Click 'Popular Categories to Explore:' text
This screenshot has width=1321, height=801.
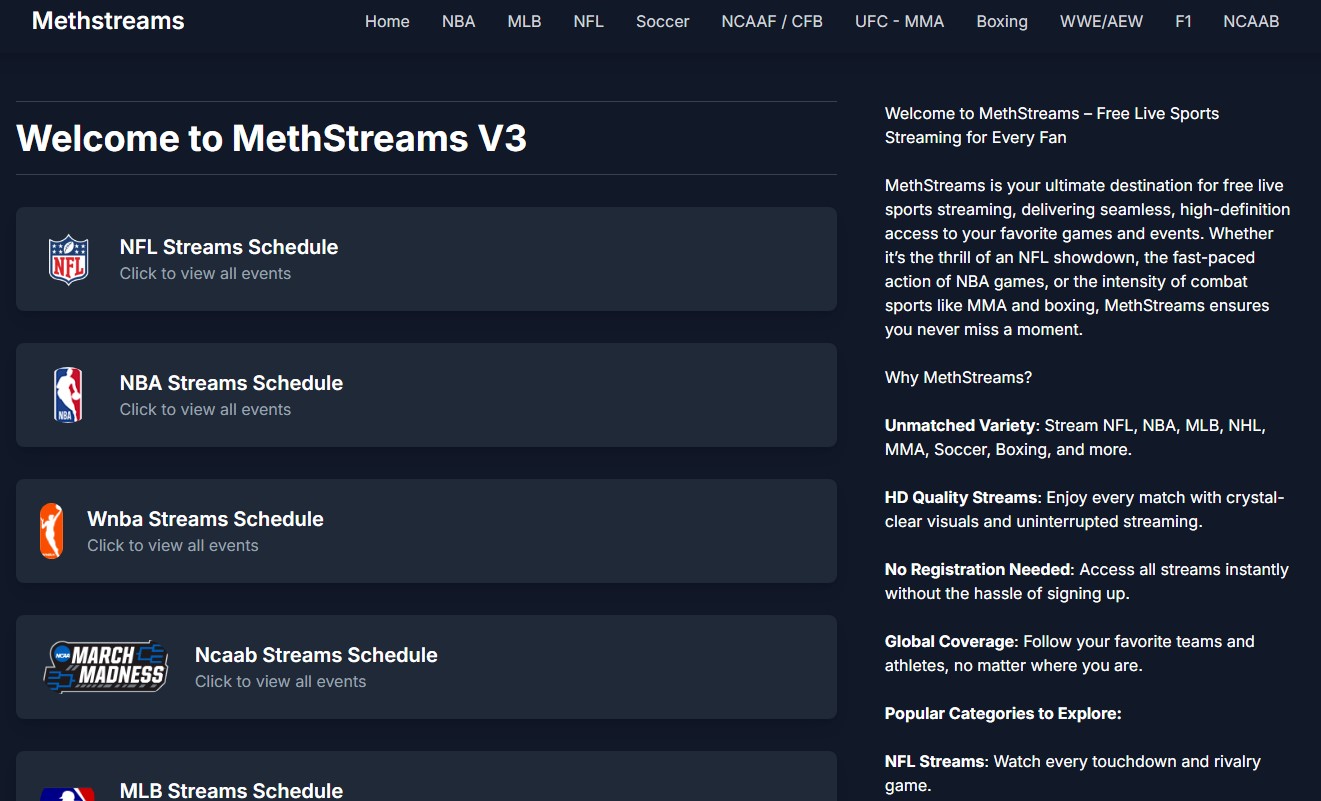tap(1003, 713)
